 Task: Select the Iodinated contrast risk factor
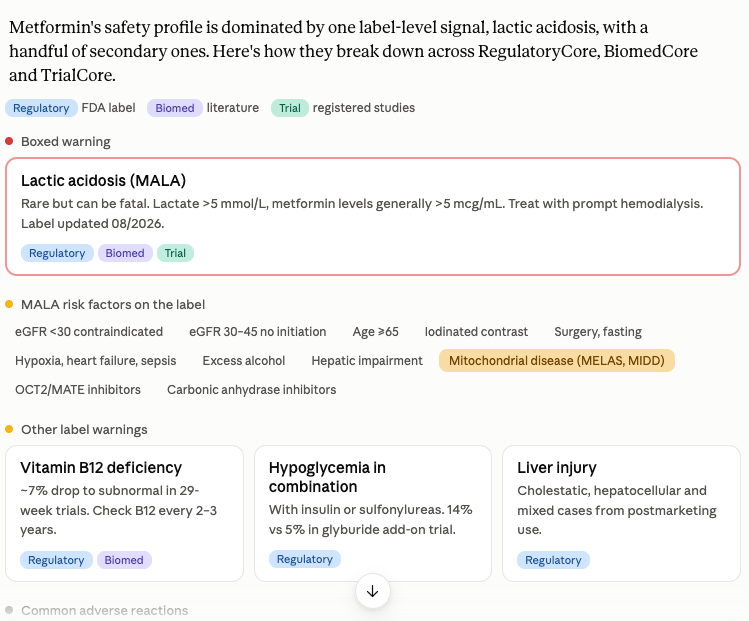(x=476, y=332)
